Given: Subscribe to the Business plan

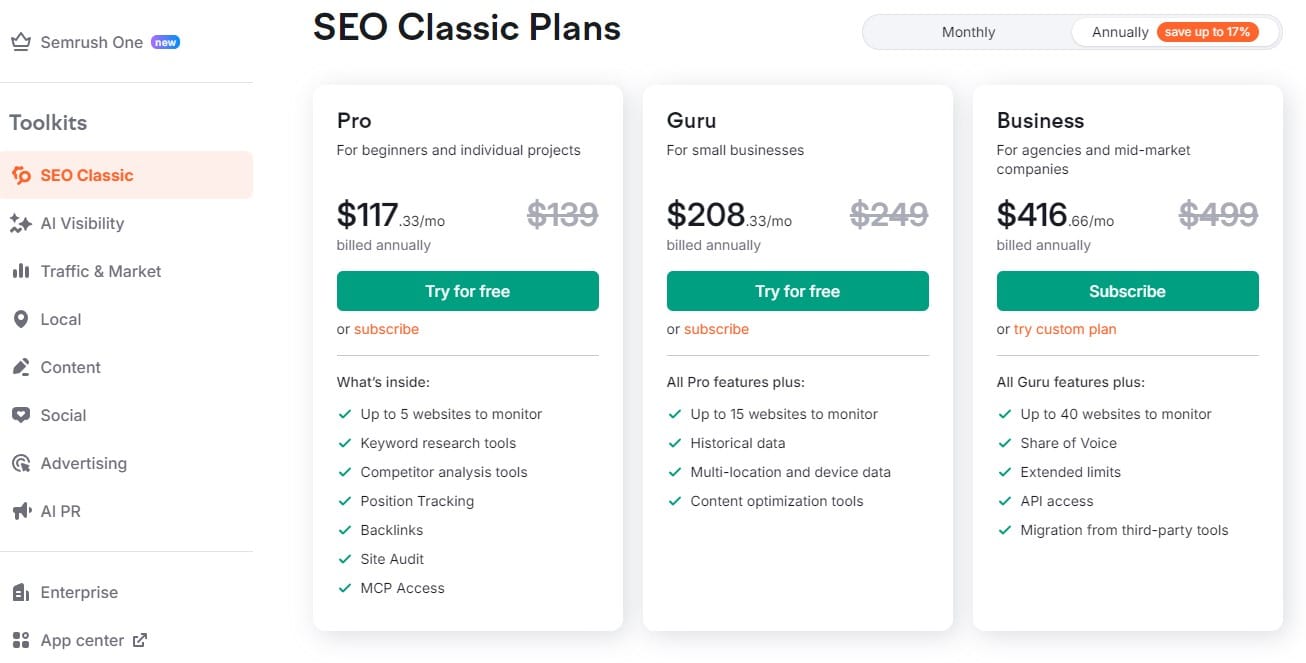Looking at the screenshot, I should [1127, 291].
